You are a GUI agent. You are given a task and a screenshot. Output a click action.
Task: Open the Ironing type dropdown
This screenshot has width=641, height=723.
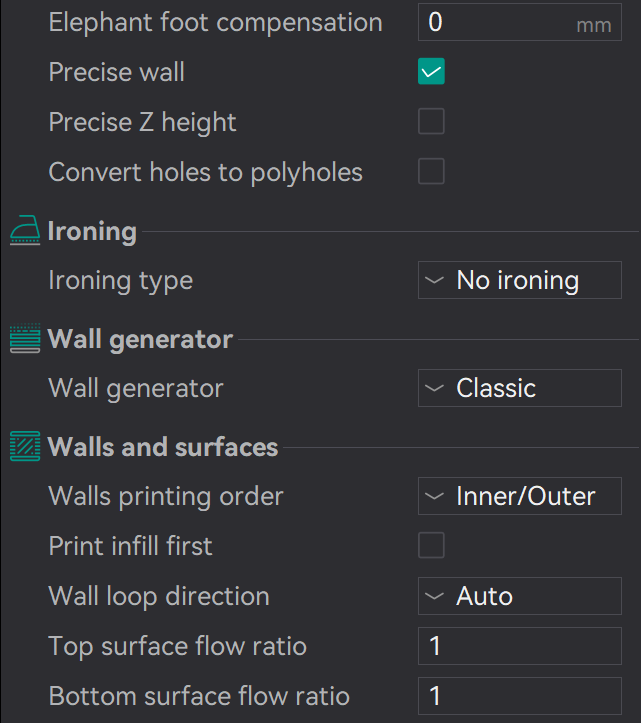(x=519, y=280)
